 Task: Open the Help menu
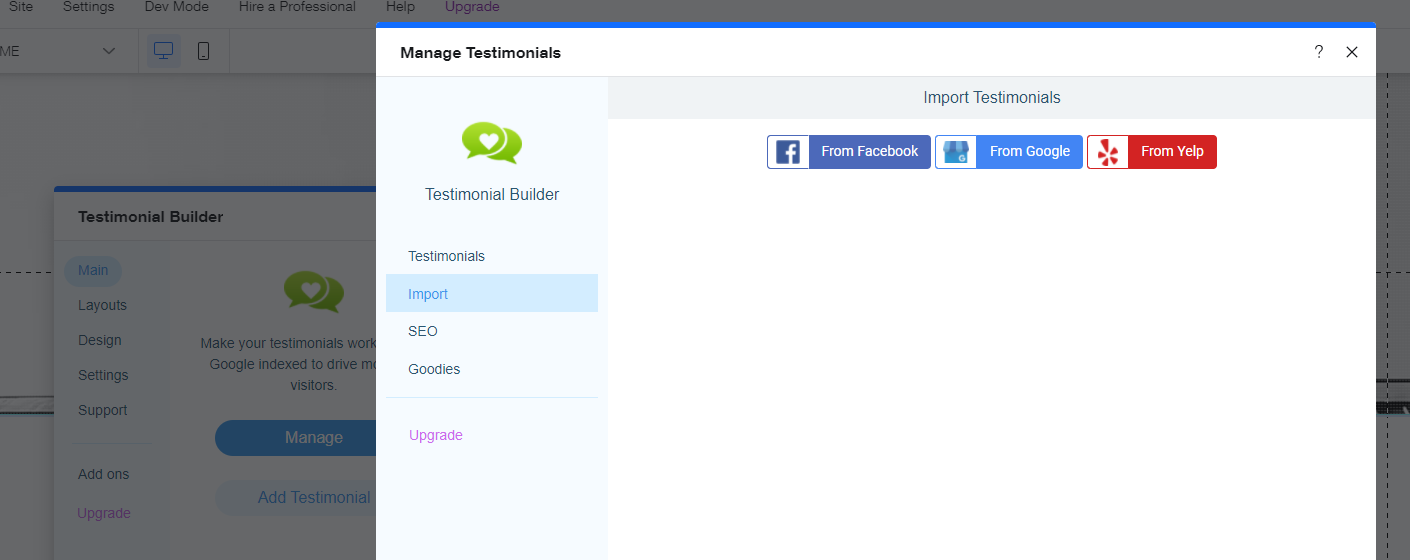(x=400, y=7)
